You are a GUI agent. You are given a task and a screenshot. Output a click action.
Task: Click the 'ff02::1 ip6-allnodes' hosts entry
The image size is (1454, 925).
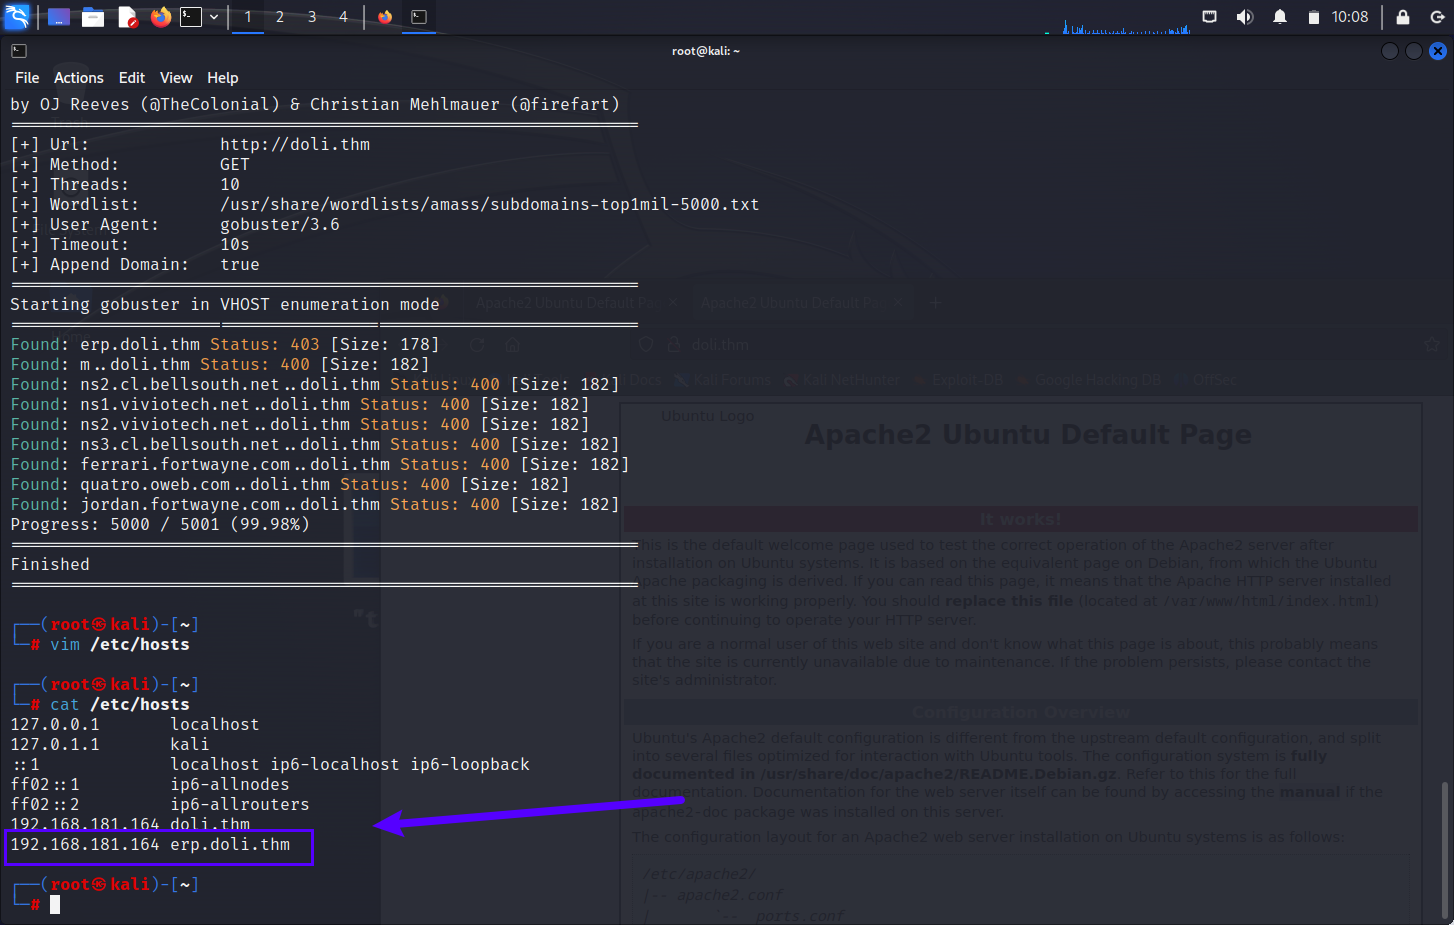150,784
